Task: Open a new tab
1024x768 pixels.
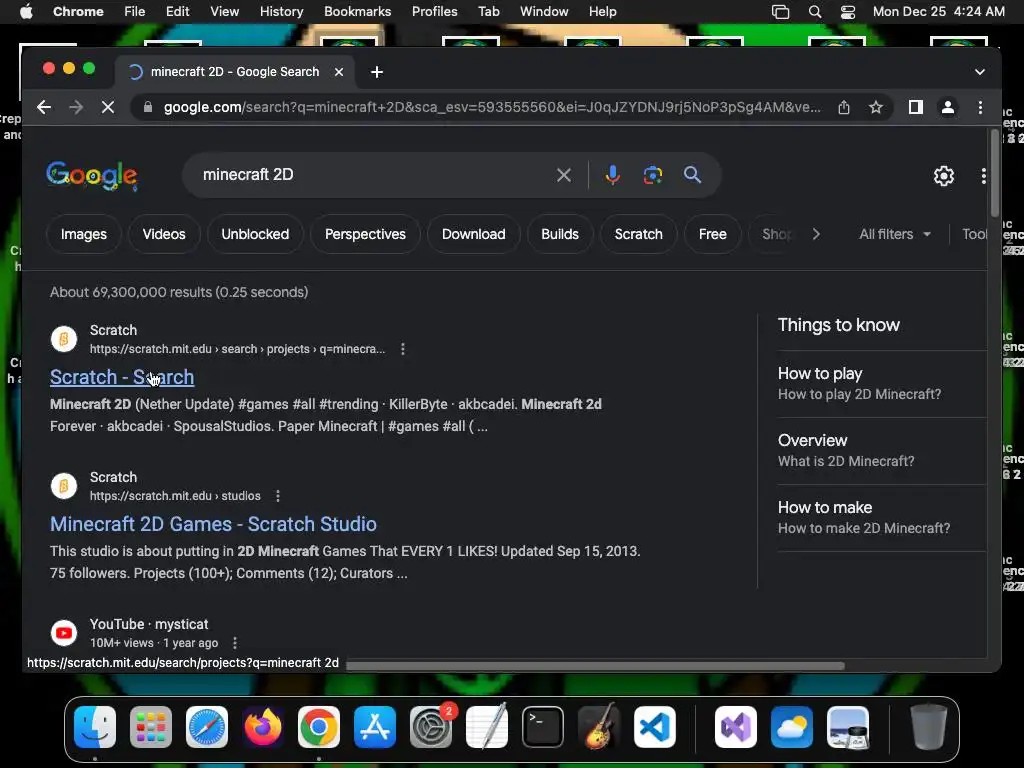Action: (377, 72)
